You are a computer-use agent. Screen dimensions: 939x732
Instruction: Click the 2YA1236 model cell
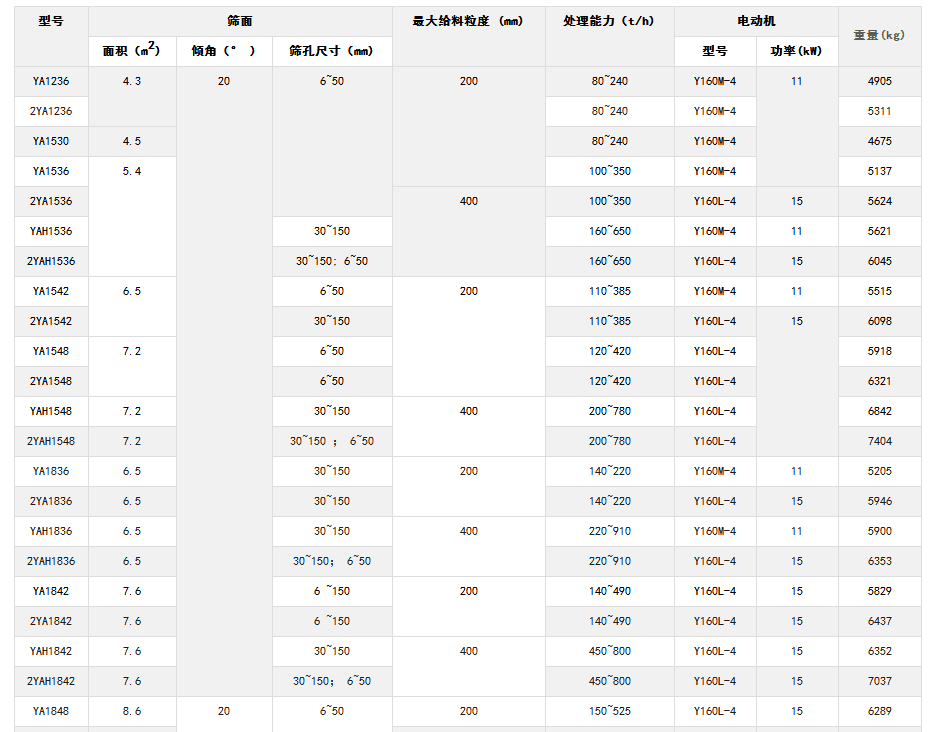48,111
